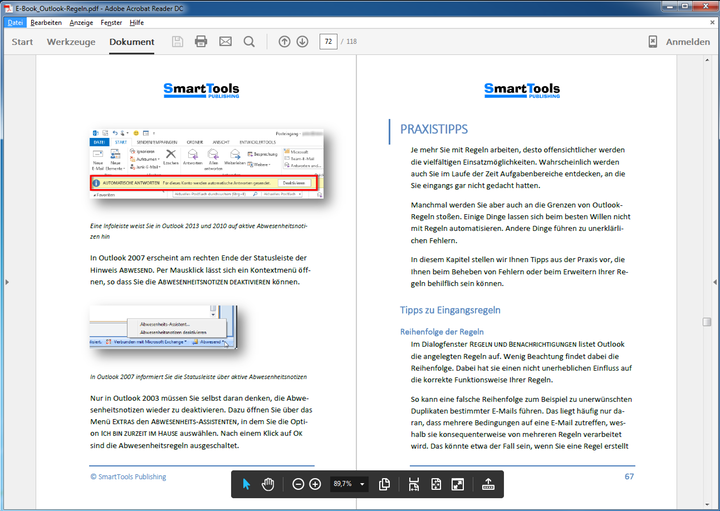Enter full screen mode icon
Image resolution: width=720 pixels, height=511 pixels.
pyautogui.click(x=458, y=484)
